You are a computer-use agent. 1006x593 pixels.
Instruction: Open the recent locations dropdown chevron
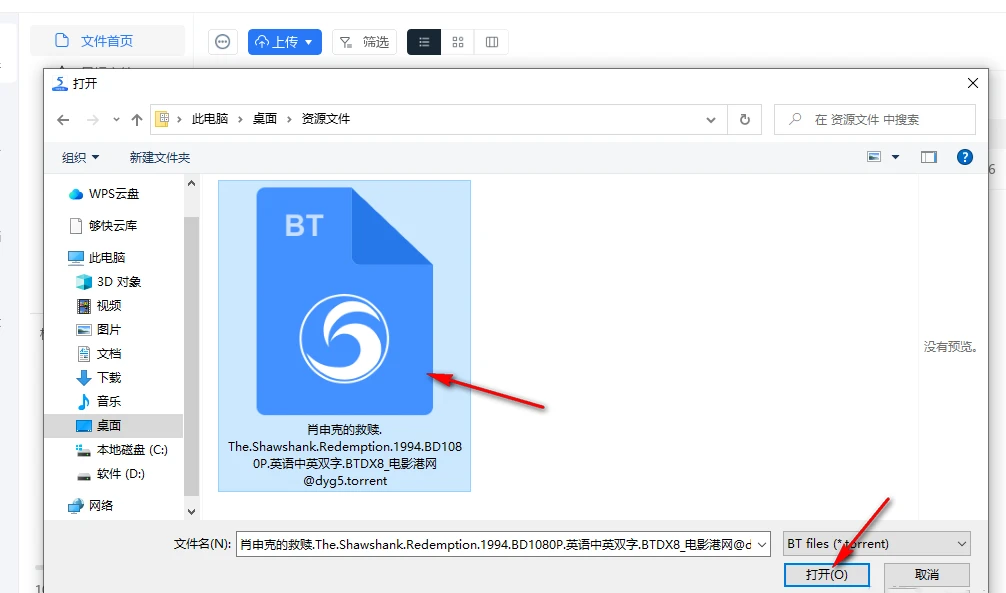[x=116, y=120]
